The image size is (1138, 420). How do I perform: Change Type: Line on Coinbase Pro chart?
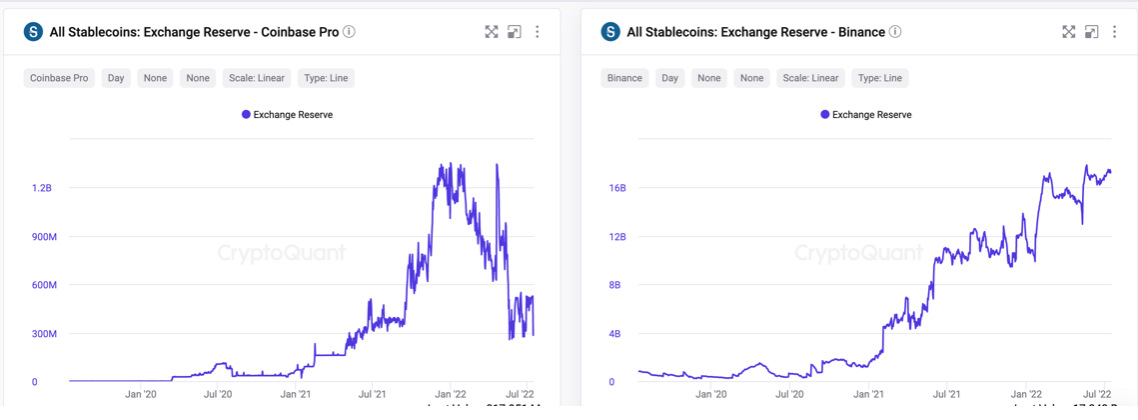point(326,78)
